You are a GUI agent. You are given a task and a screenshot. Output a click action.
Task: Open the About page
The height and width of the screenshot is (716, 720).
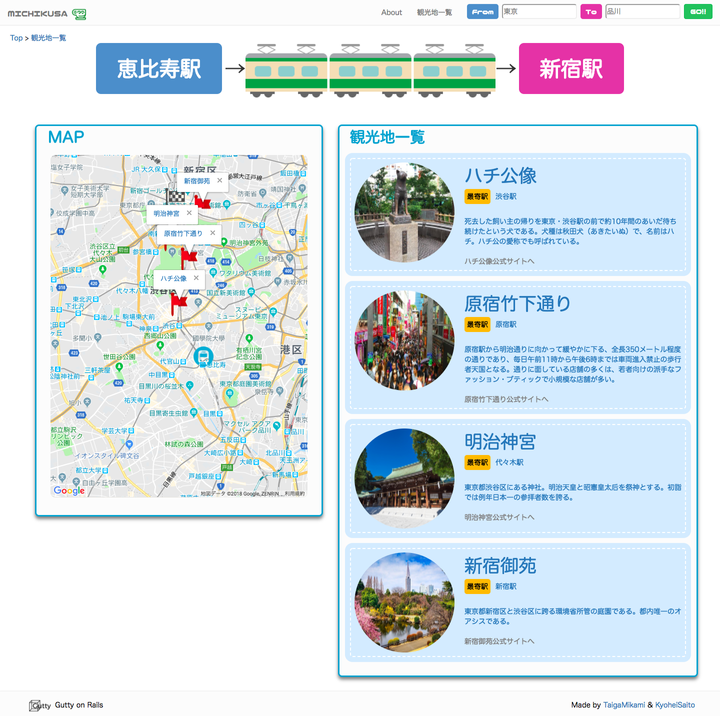[391, 12]
